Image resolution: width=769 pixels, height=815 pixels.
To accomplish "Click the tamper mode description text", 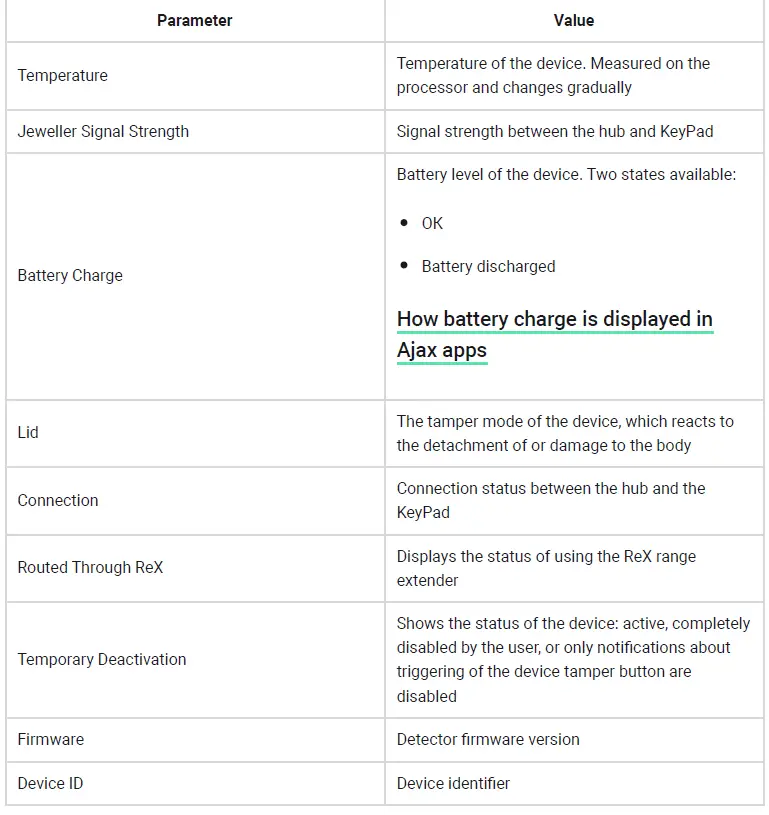I will click(565, 433).
